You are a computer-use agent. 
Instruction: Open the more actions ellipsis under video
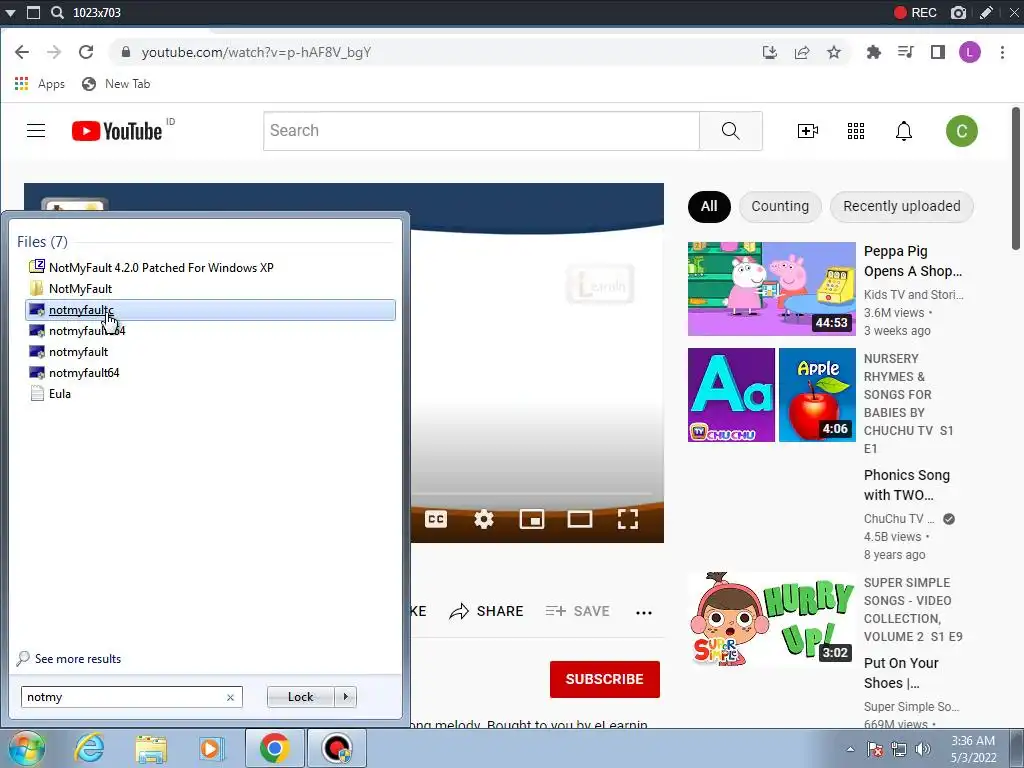point(644,612)
